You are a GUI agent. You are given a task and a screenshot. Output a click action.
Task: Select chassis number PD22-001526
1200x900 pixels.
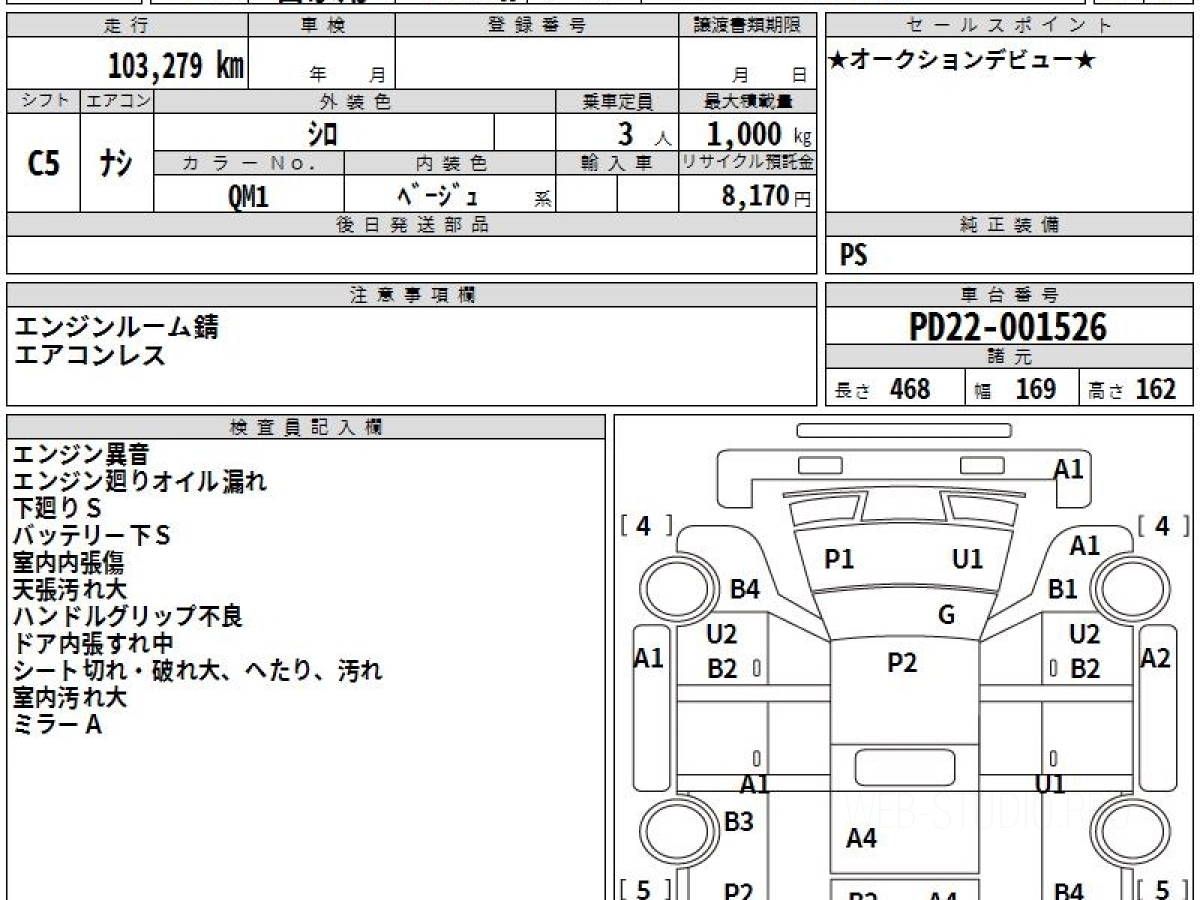pyautogui.click(x=1007, y=326)
